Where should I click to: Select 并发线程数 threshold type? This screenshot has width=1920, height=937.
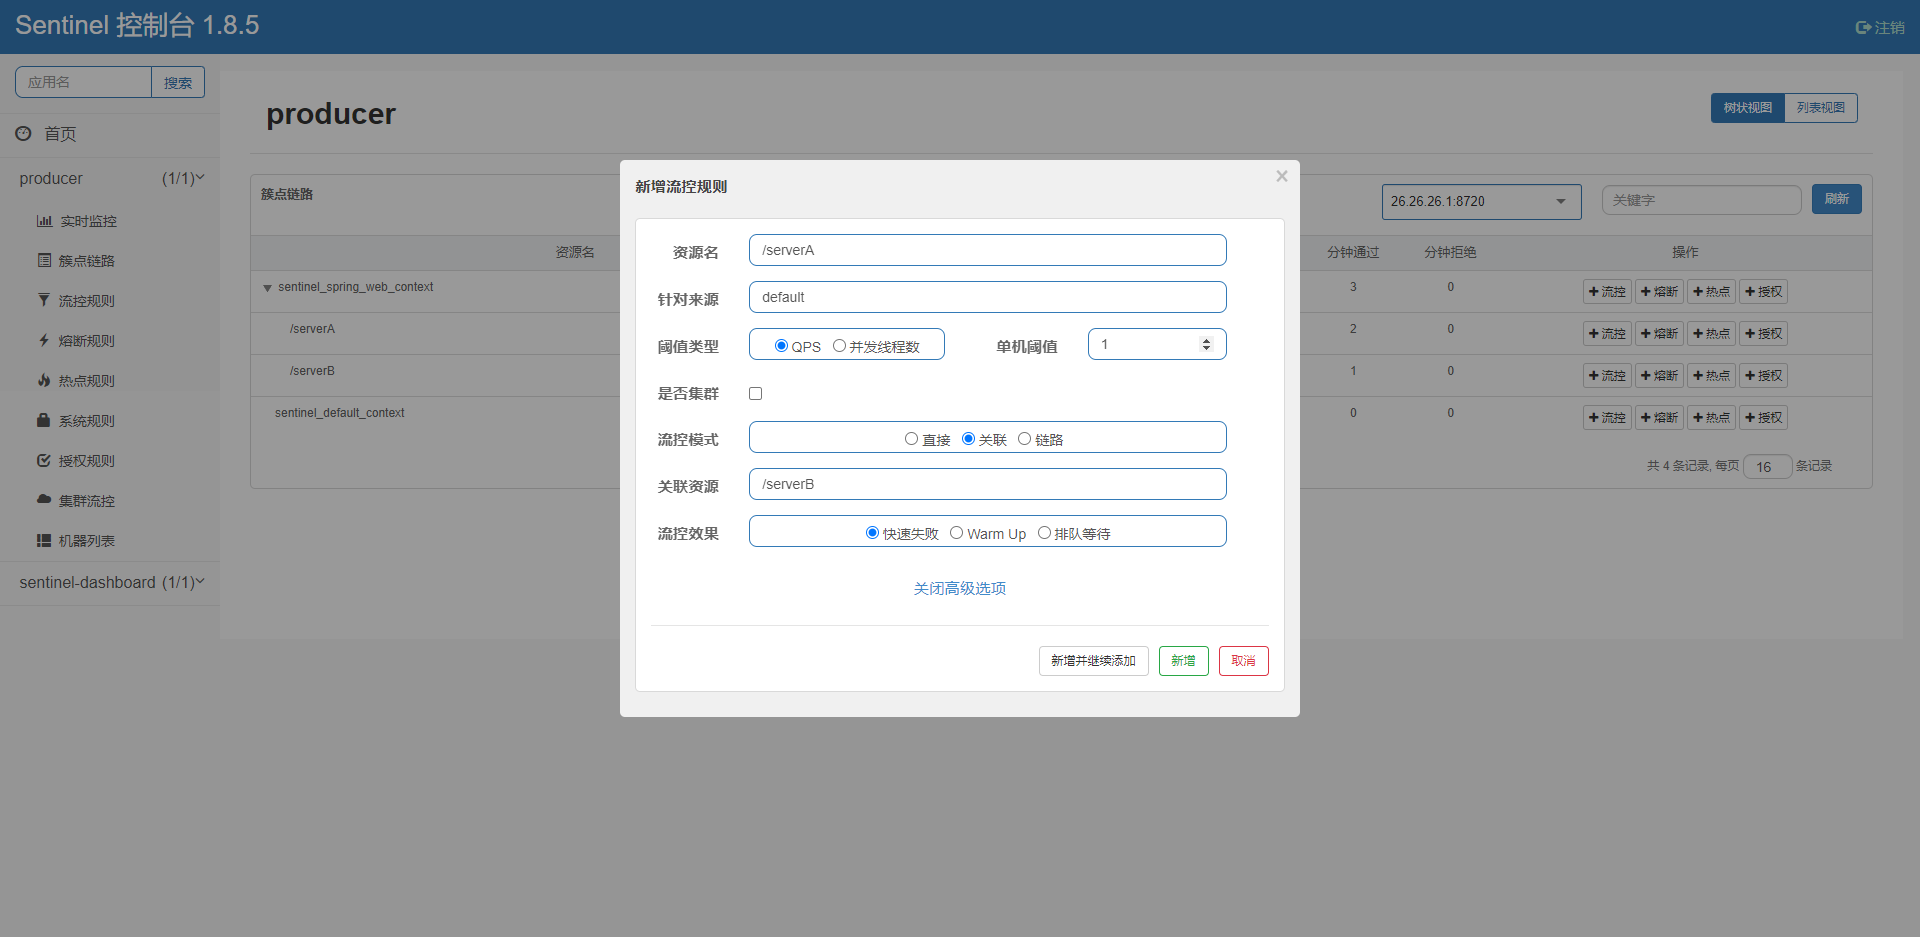(839, 346)
